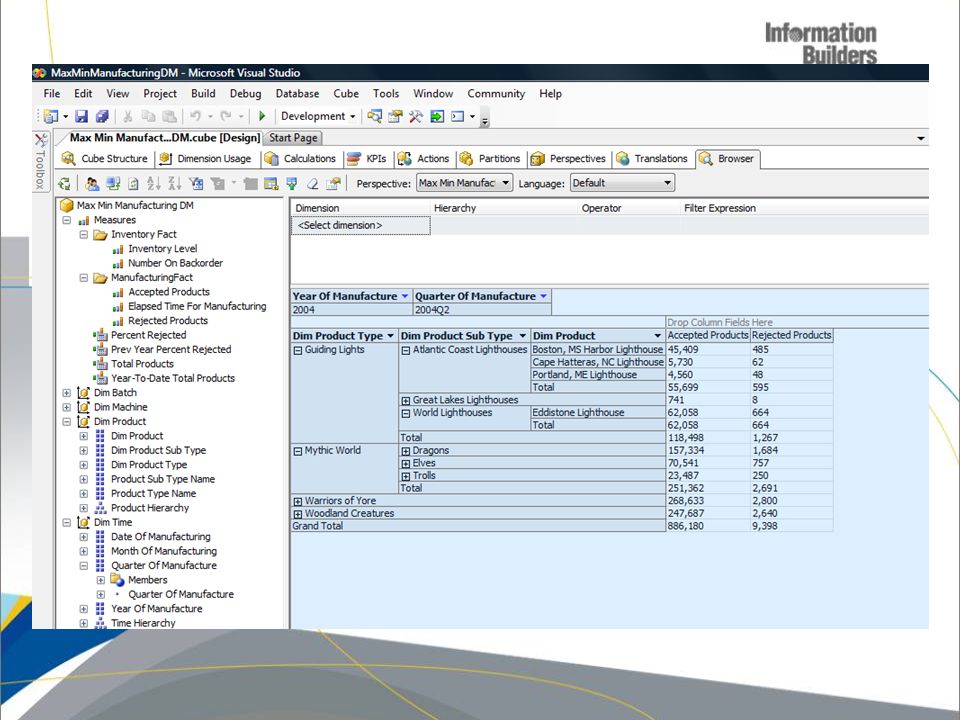Image resolution: width=960 pixels, height=720 pixels.
Task: Click the Redo arrow icon
Action: [226, 116]
